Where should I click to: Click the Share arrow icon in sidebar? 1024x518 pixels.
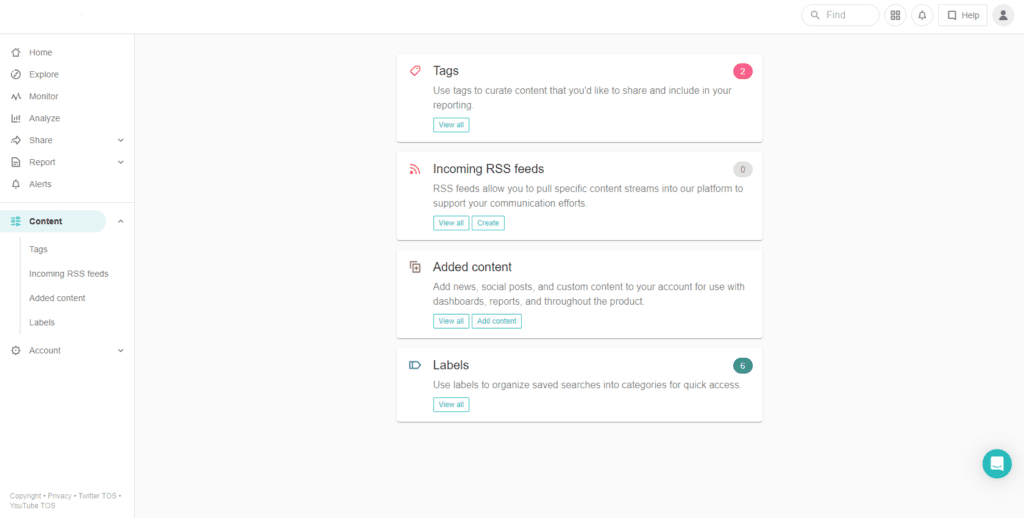[x=16, y=140]
